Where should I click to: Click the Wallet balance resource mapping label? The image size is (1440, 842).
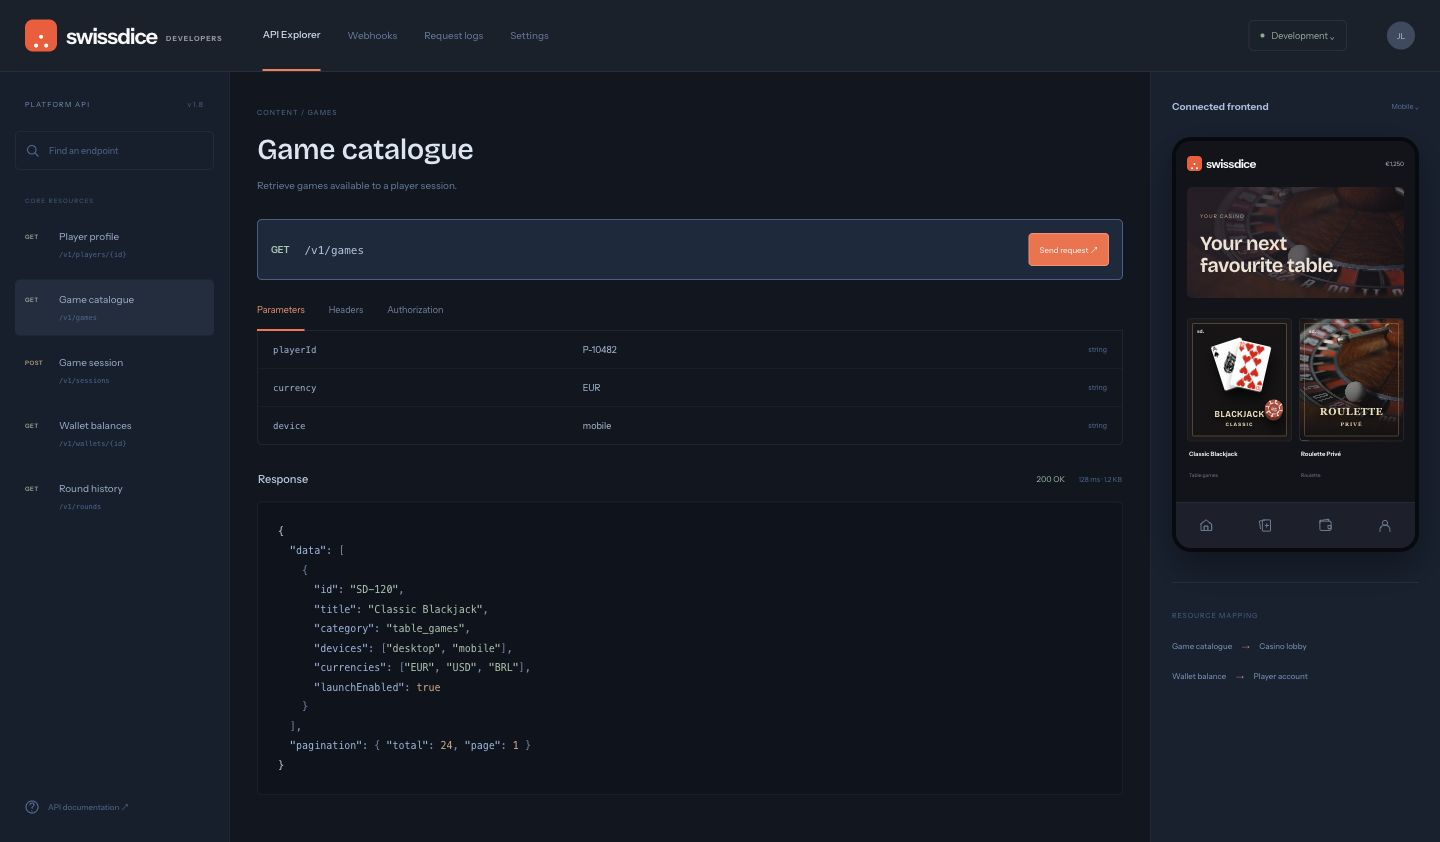[1199, 677]
